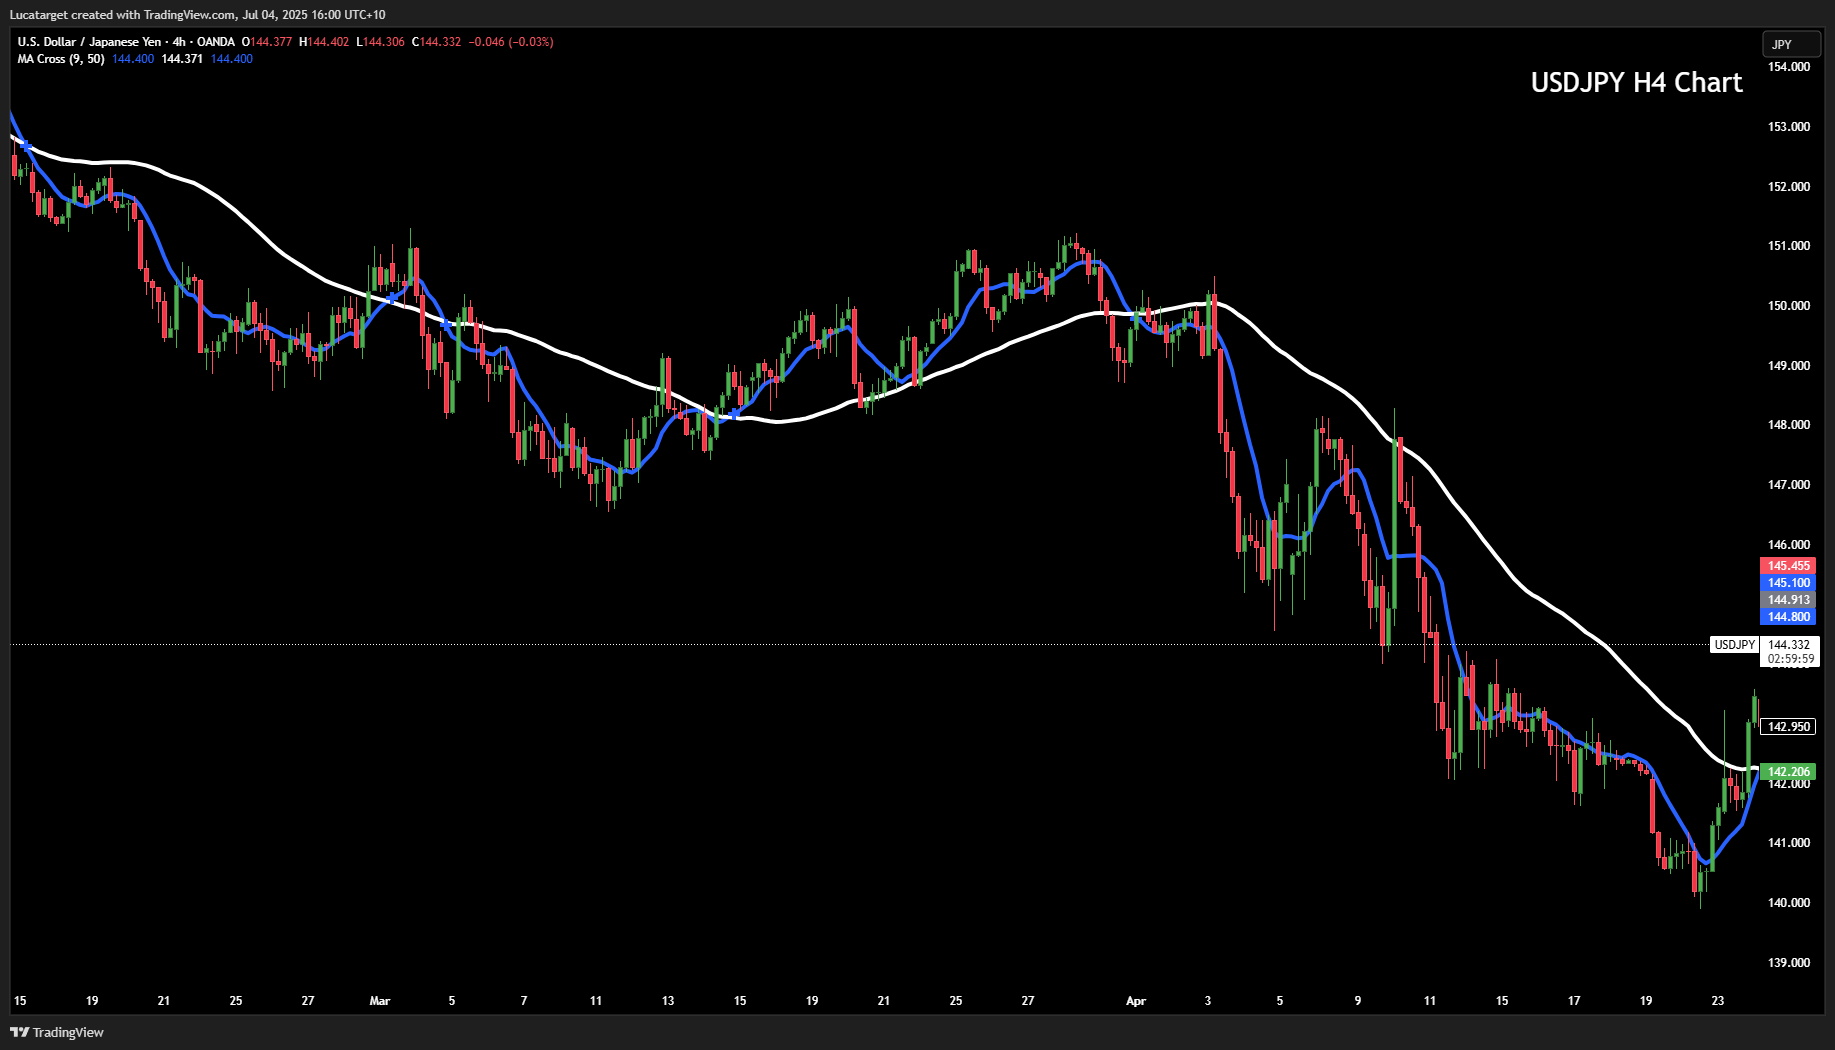The image size is (1835, 1050).
Task: Click the blue 145.100 price label
Action: (x=1788, y=583)
